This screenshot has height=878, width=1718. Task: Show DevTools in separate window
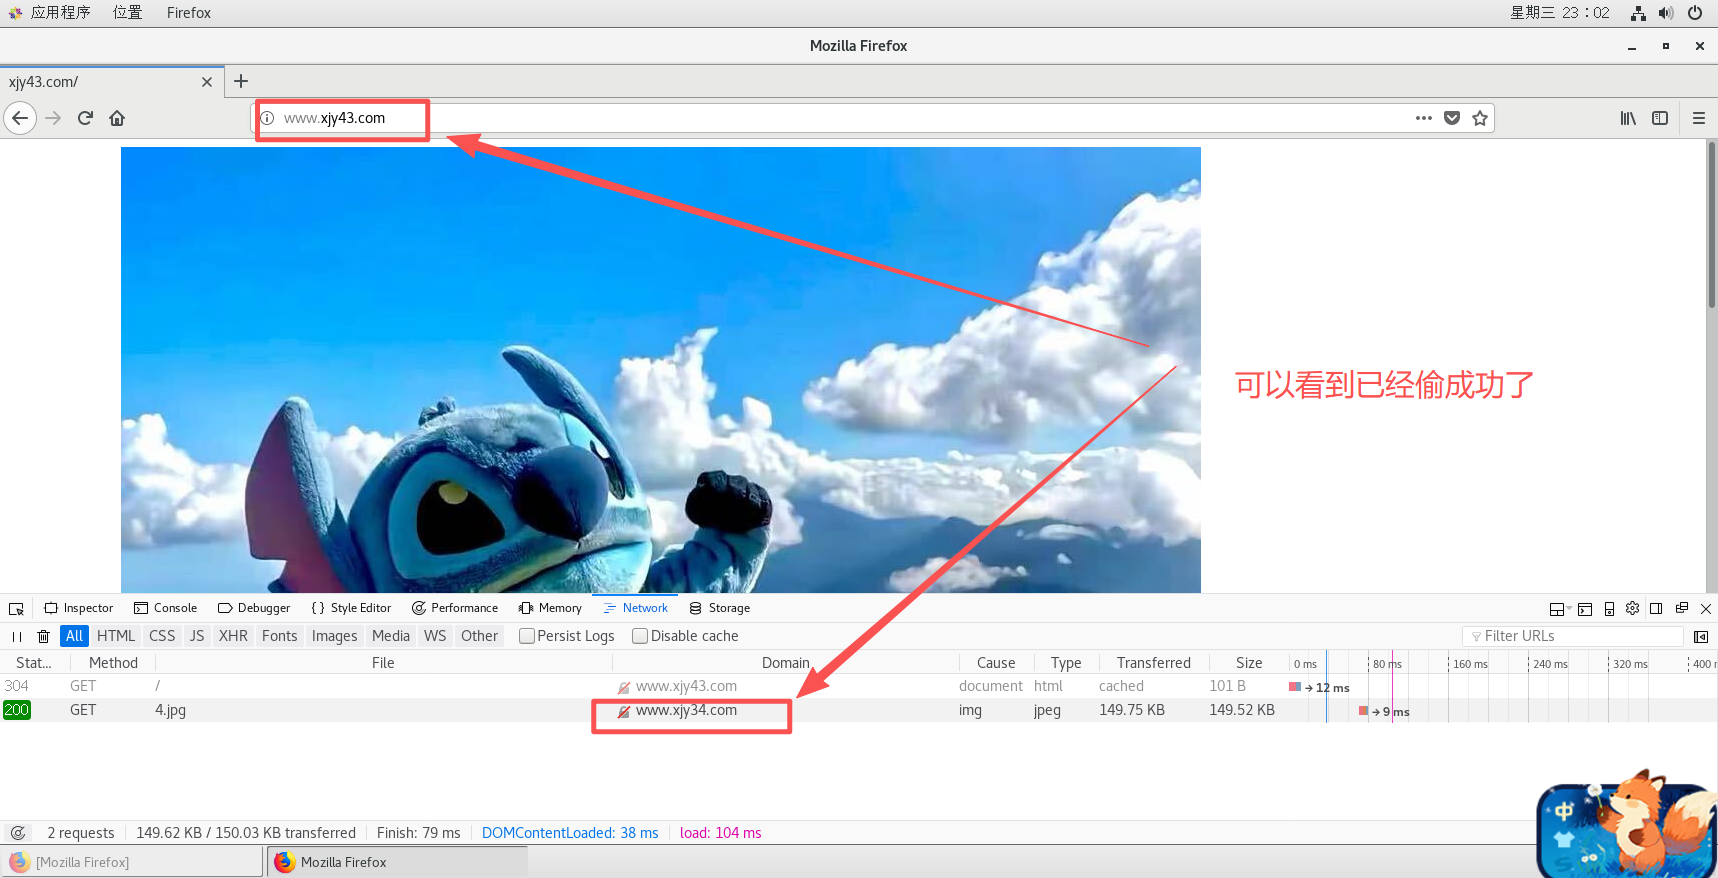point(1682,608)
